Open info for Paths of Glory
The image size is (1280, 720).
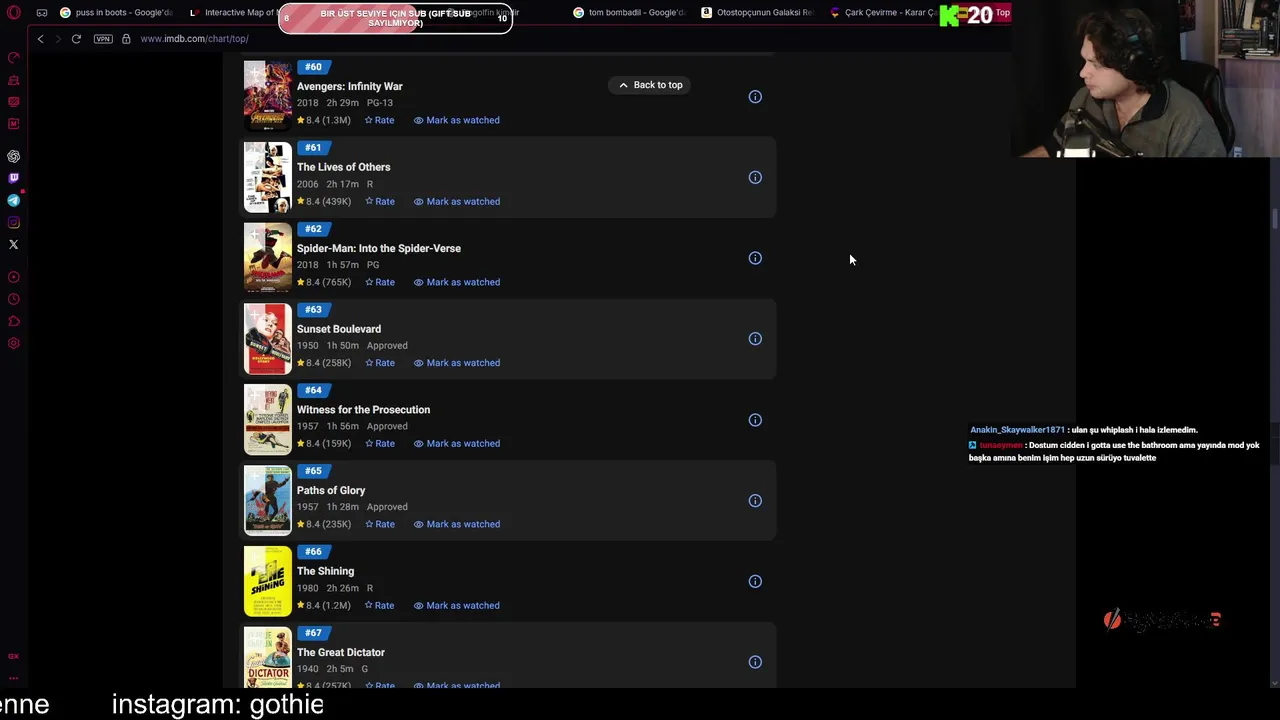(755, 501)
